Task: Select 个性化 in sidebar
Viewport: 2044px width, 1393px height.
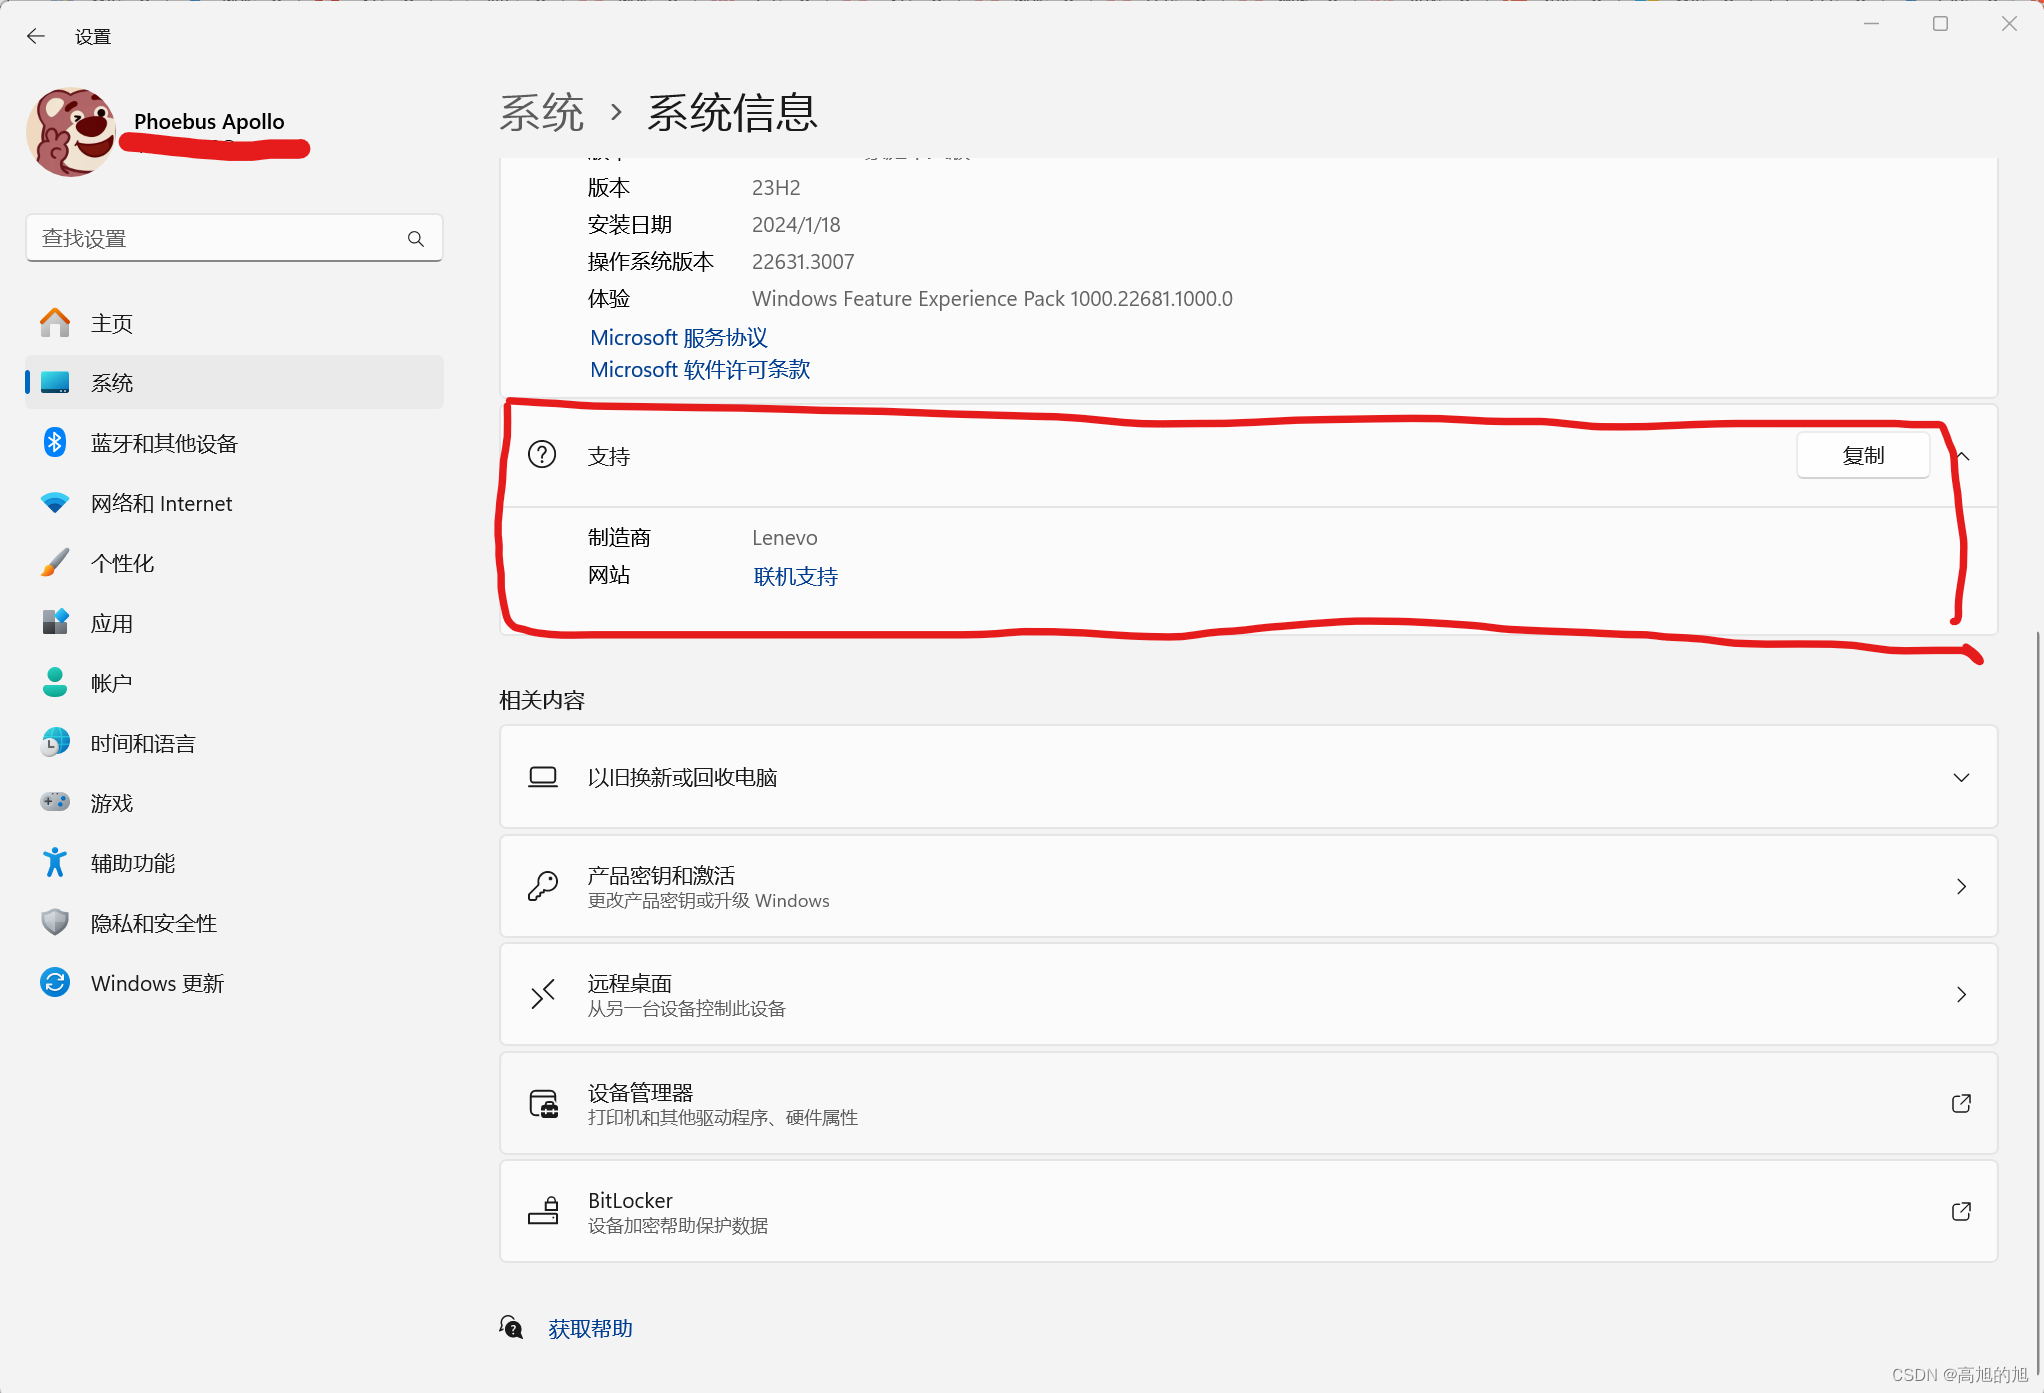Action: click(122, 563)
